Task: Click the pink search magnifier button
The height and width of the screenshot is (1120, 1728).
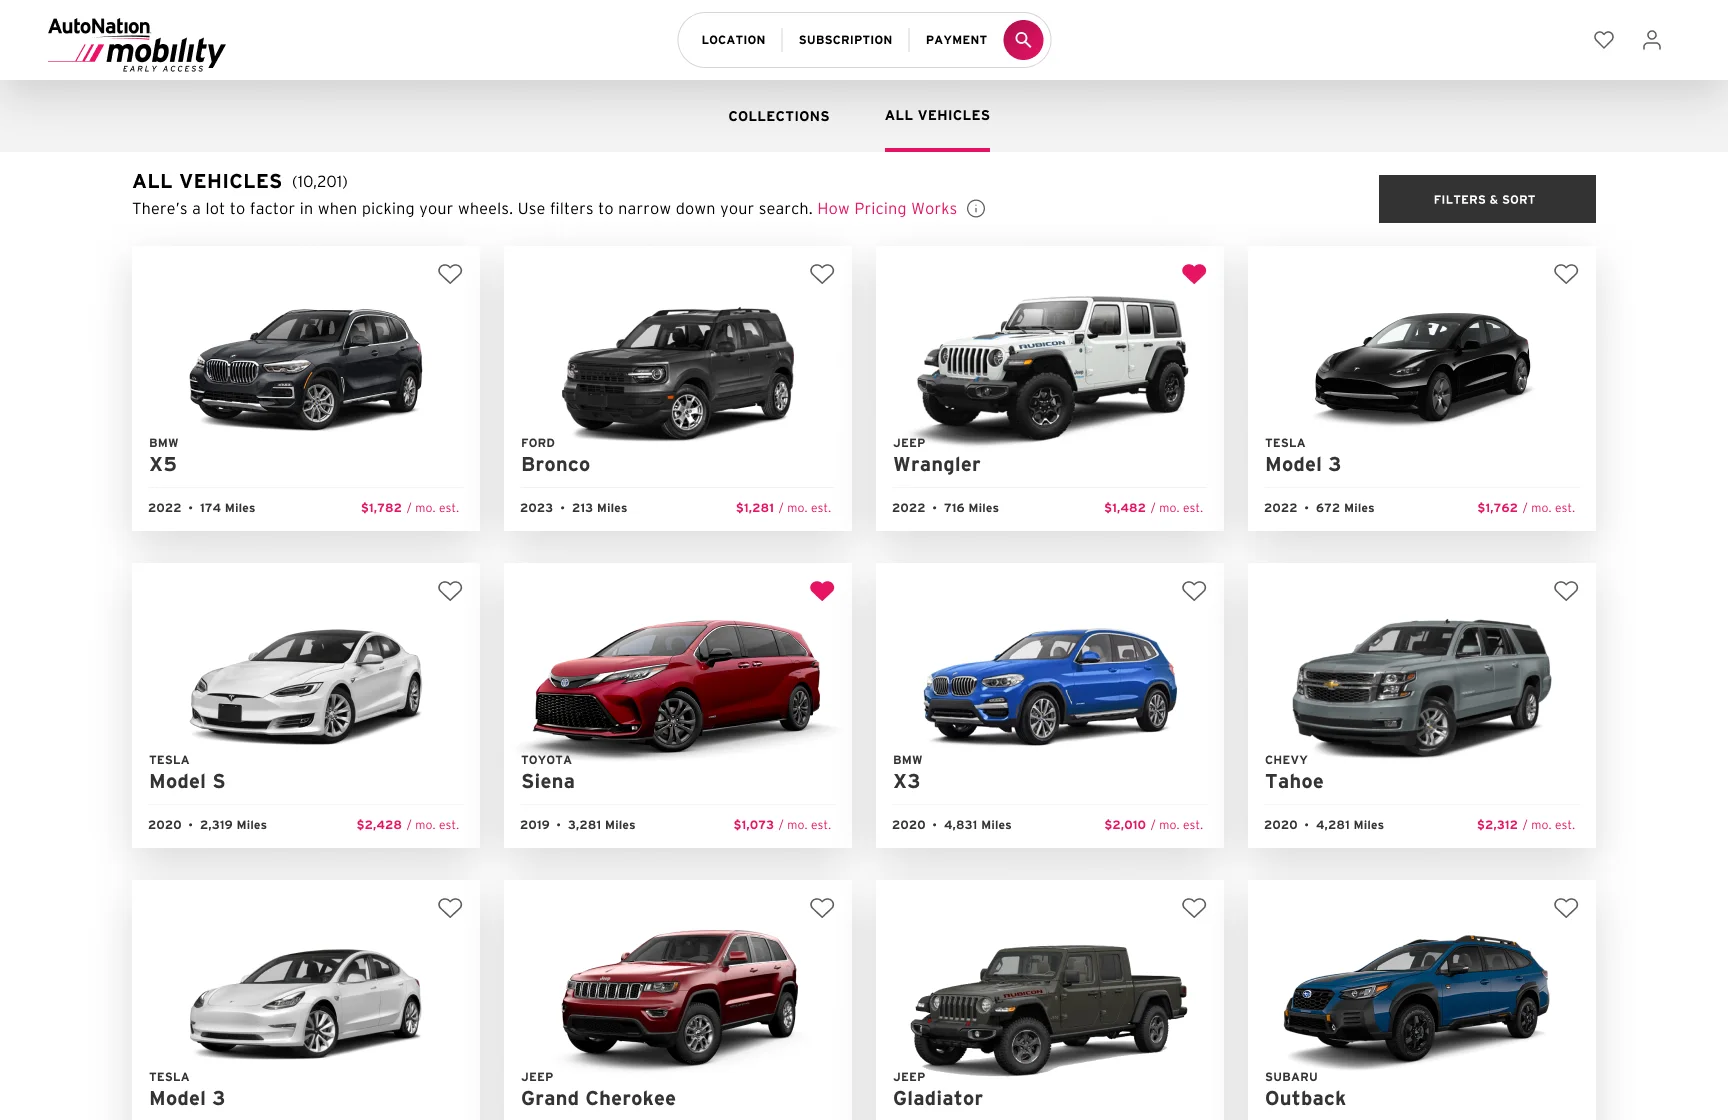Action: [x=1023, y=40]
